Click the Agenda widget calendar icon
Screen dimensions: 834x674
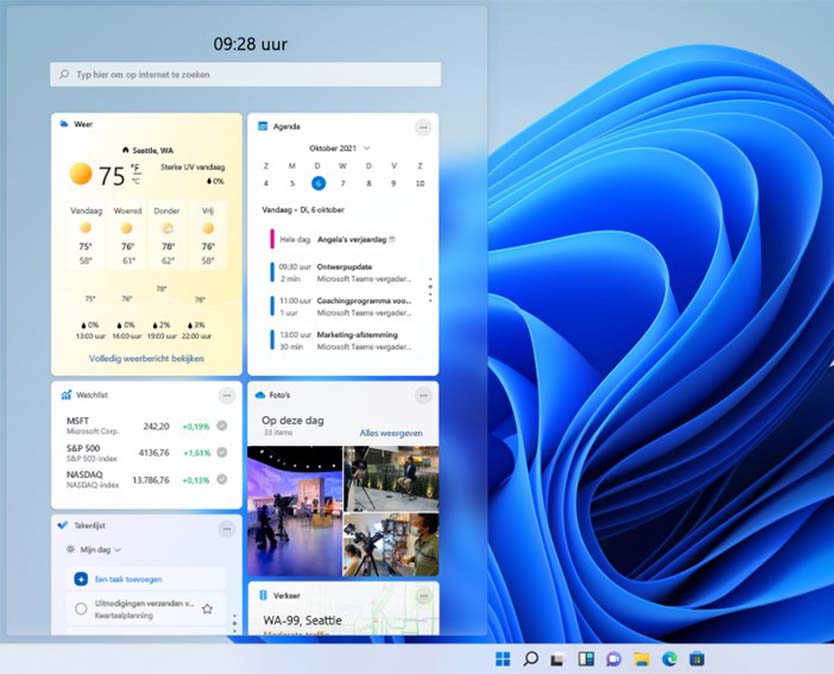pos(263,127)
